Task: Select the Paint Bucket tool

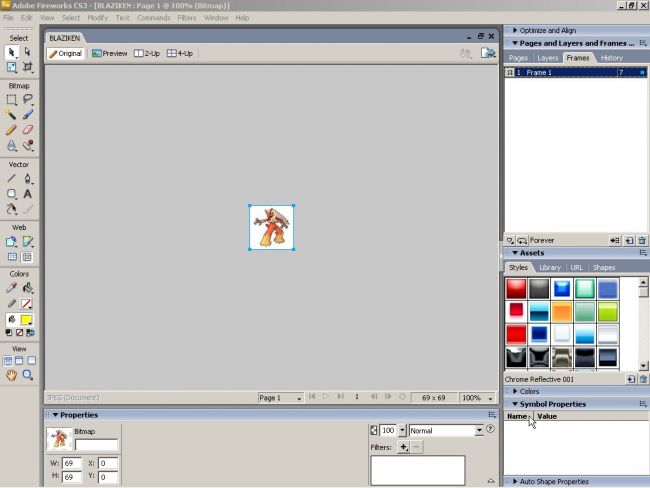Action: pos(28,288)
